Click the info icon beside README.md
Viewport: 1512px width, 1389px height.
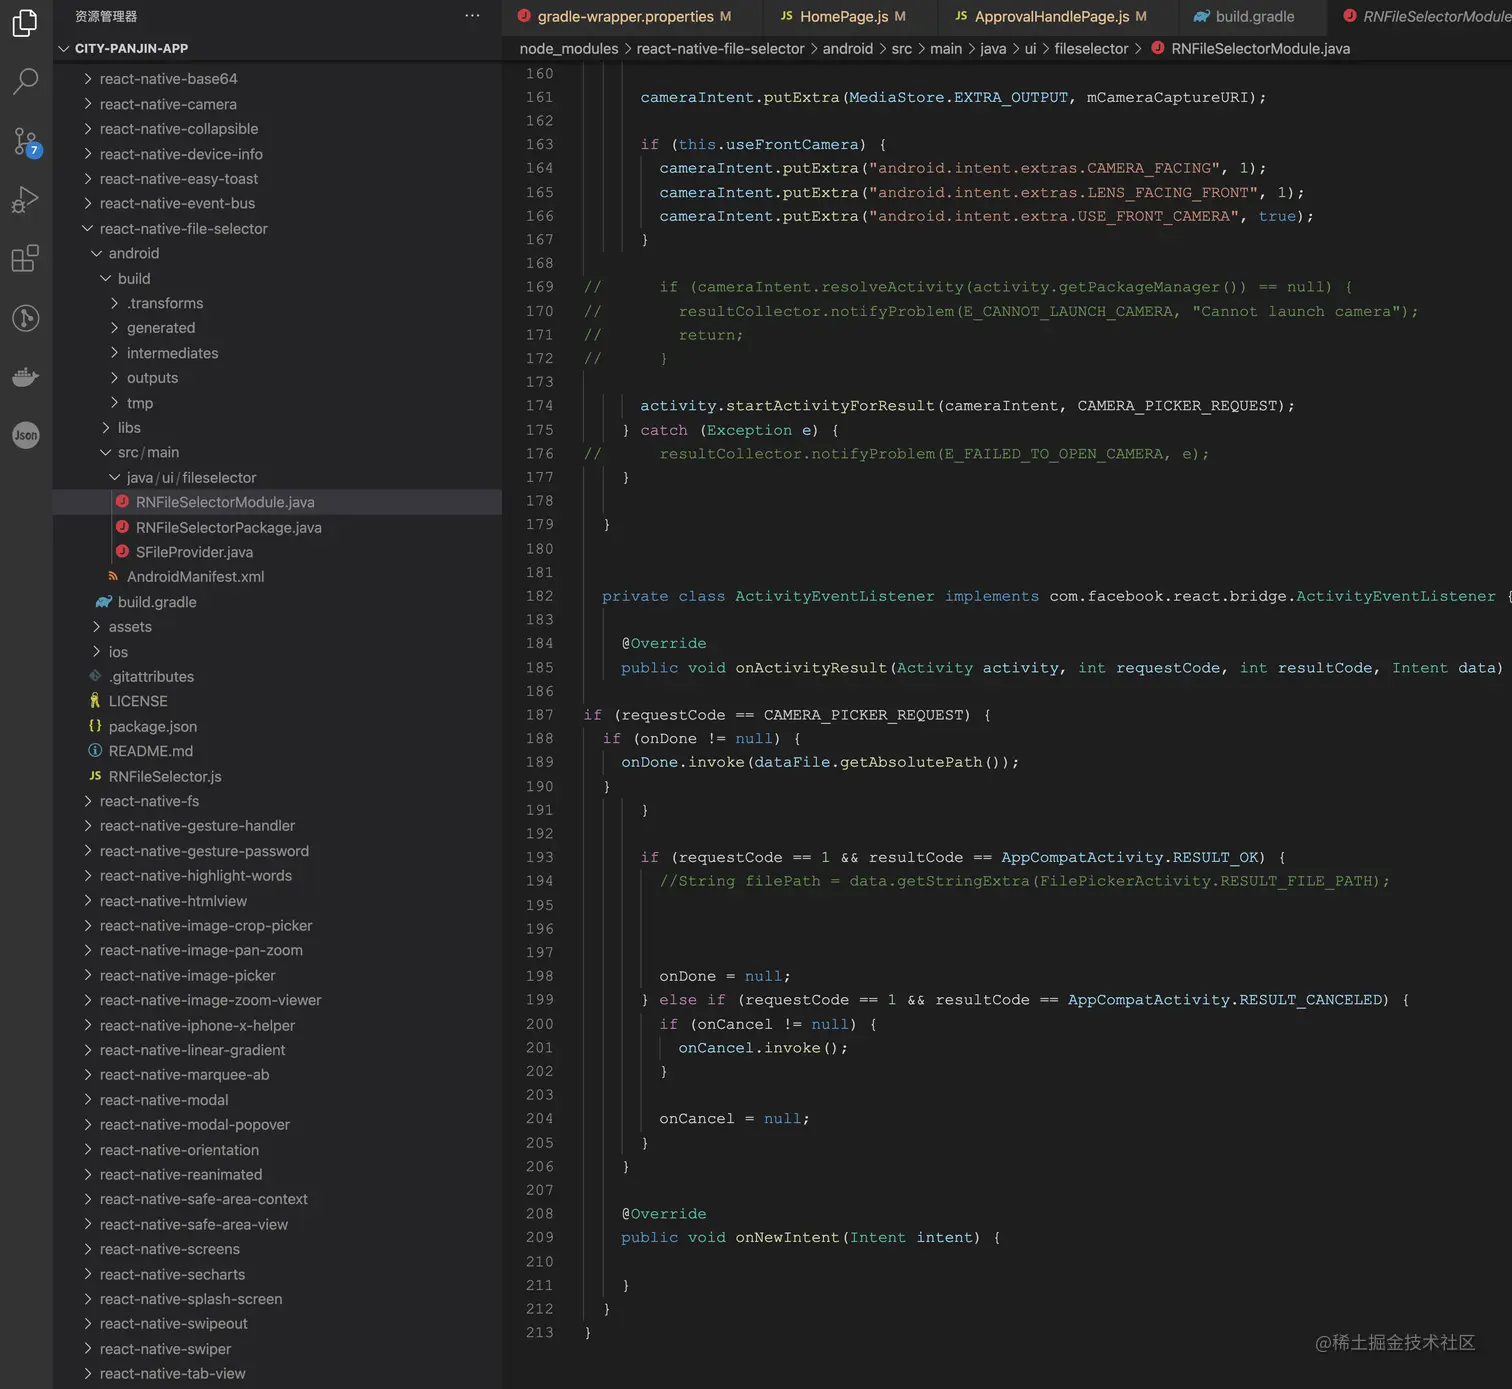(95, 751)
